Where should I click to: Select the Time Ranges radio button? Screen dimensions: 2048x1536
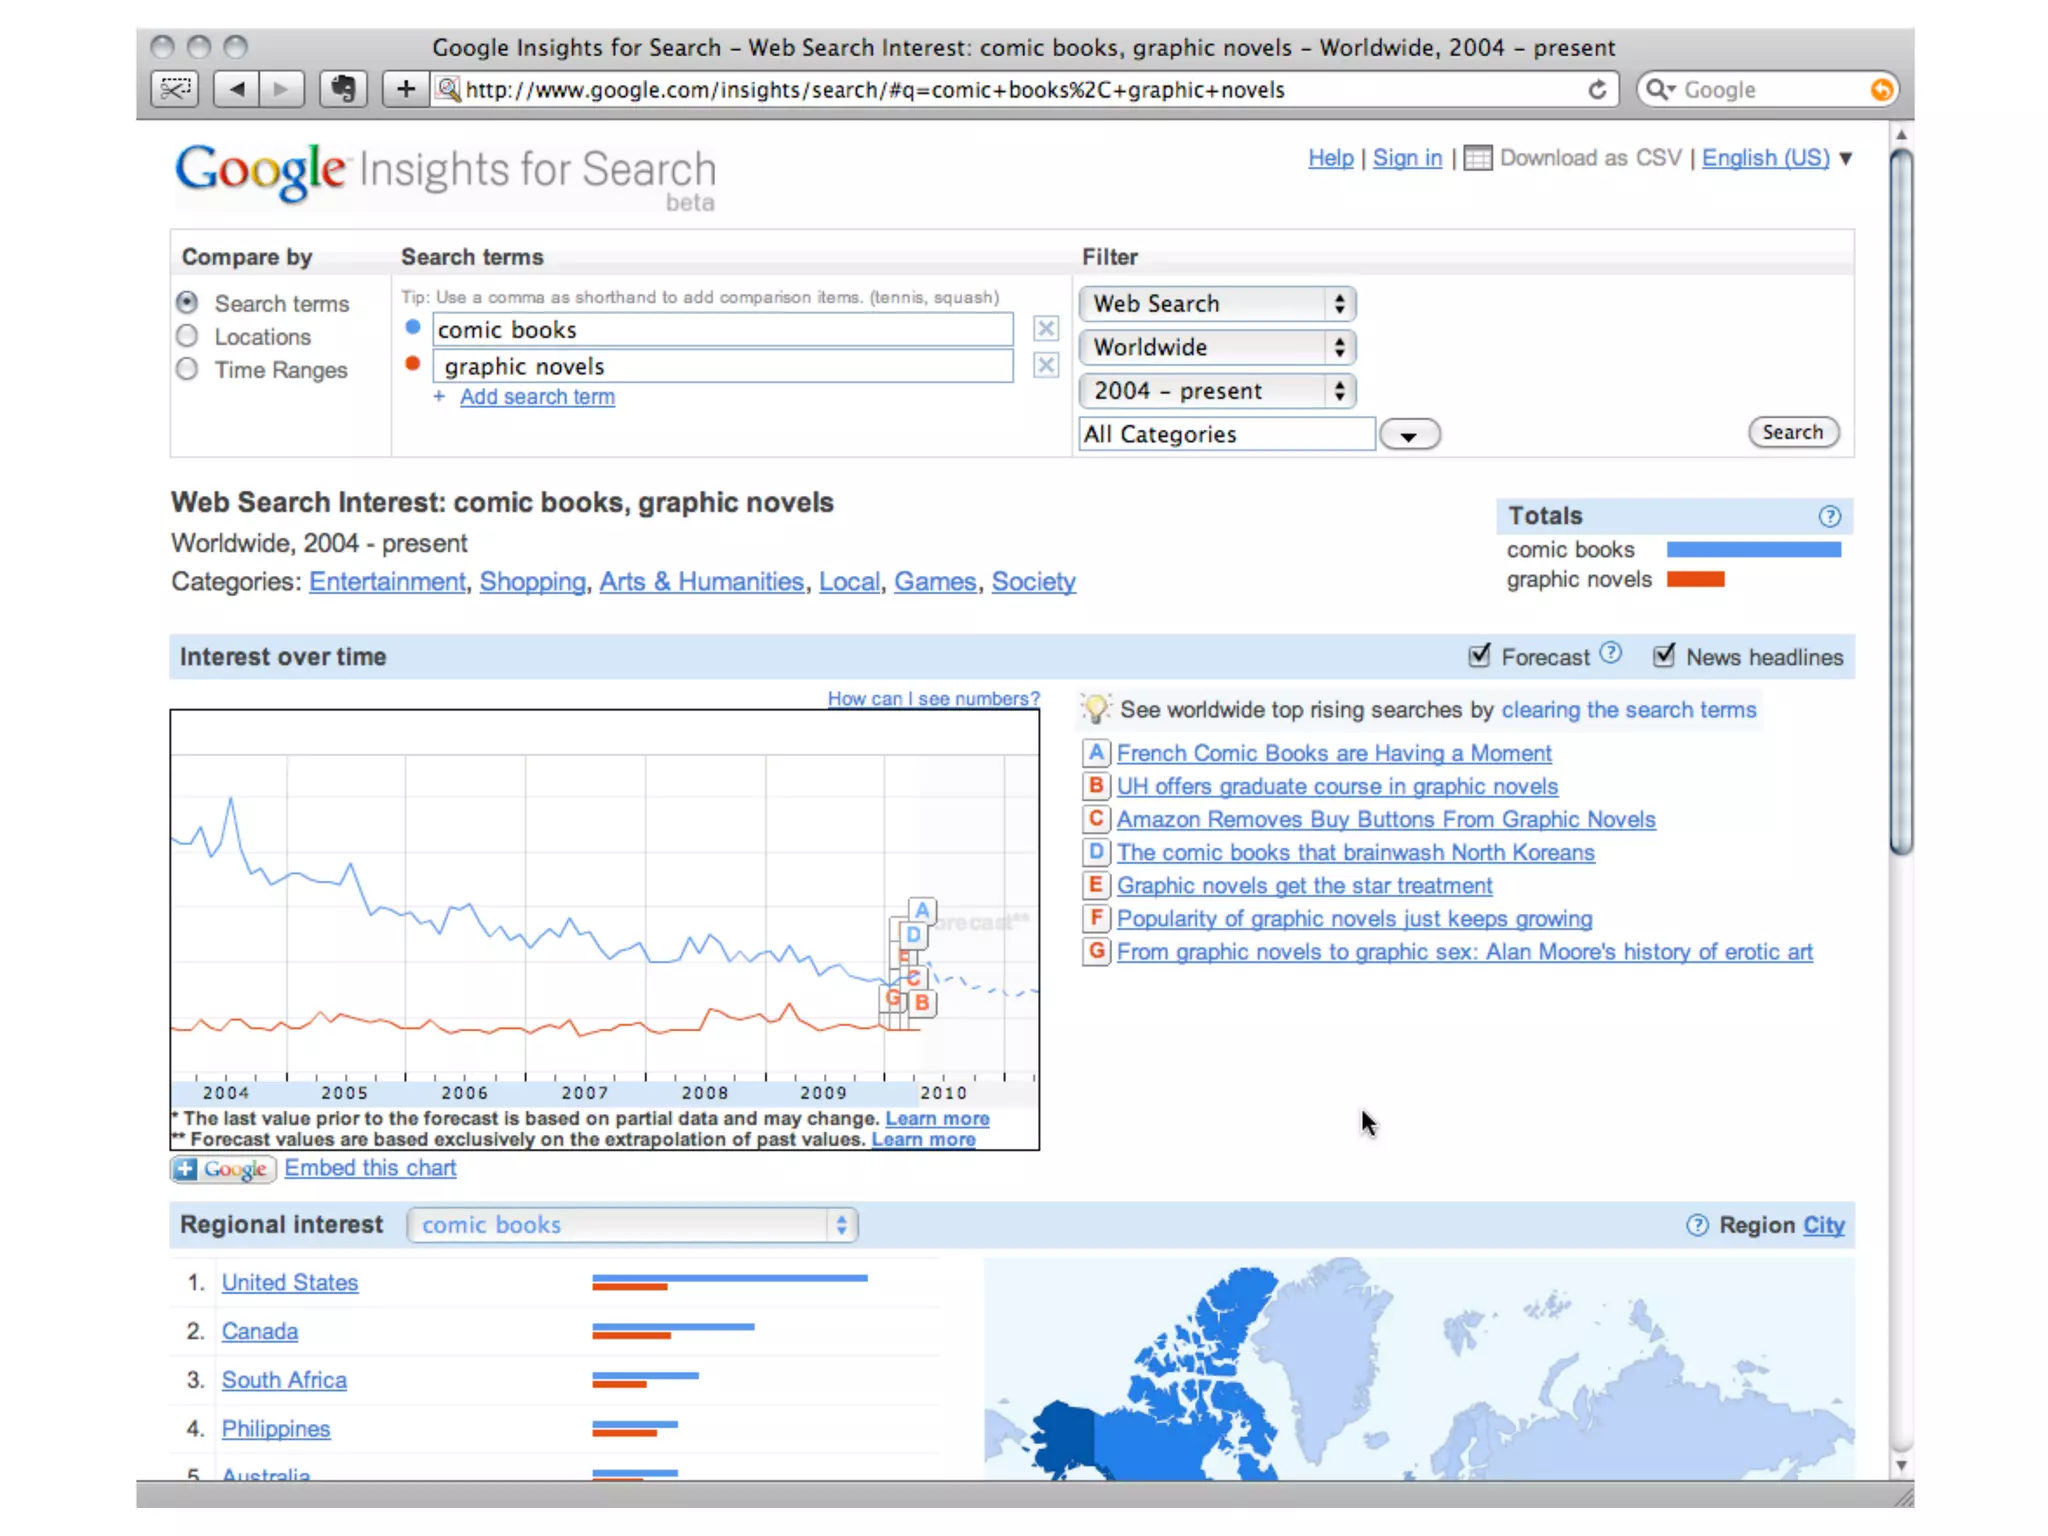pyautogui.click(x=187, y=370)
